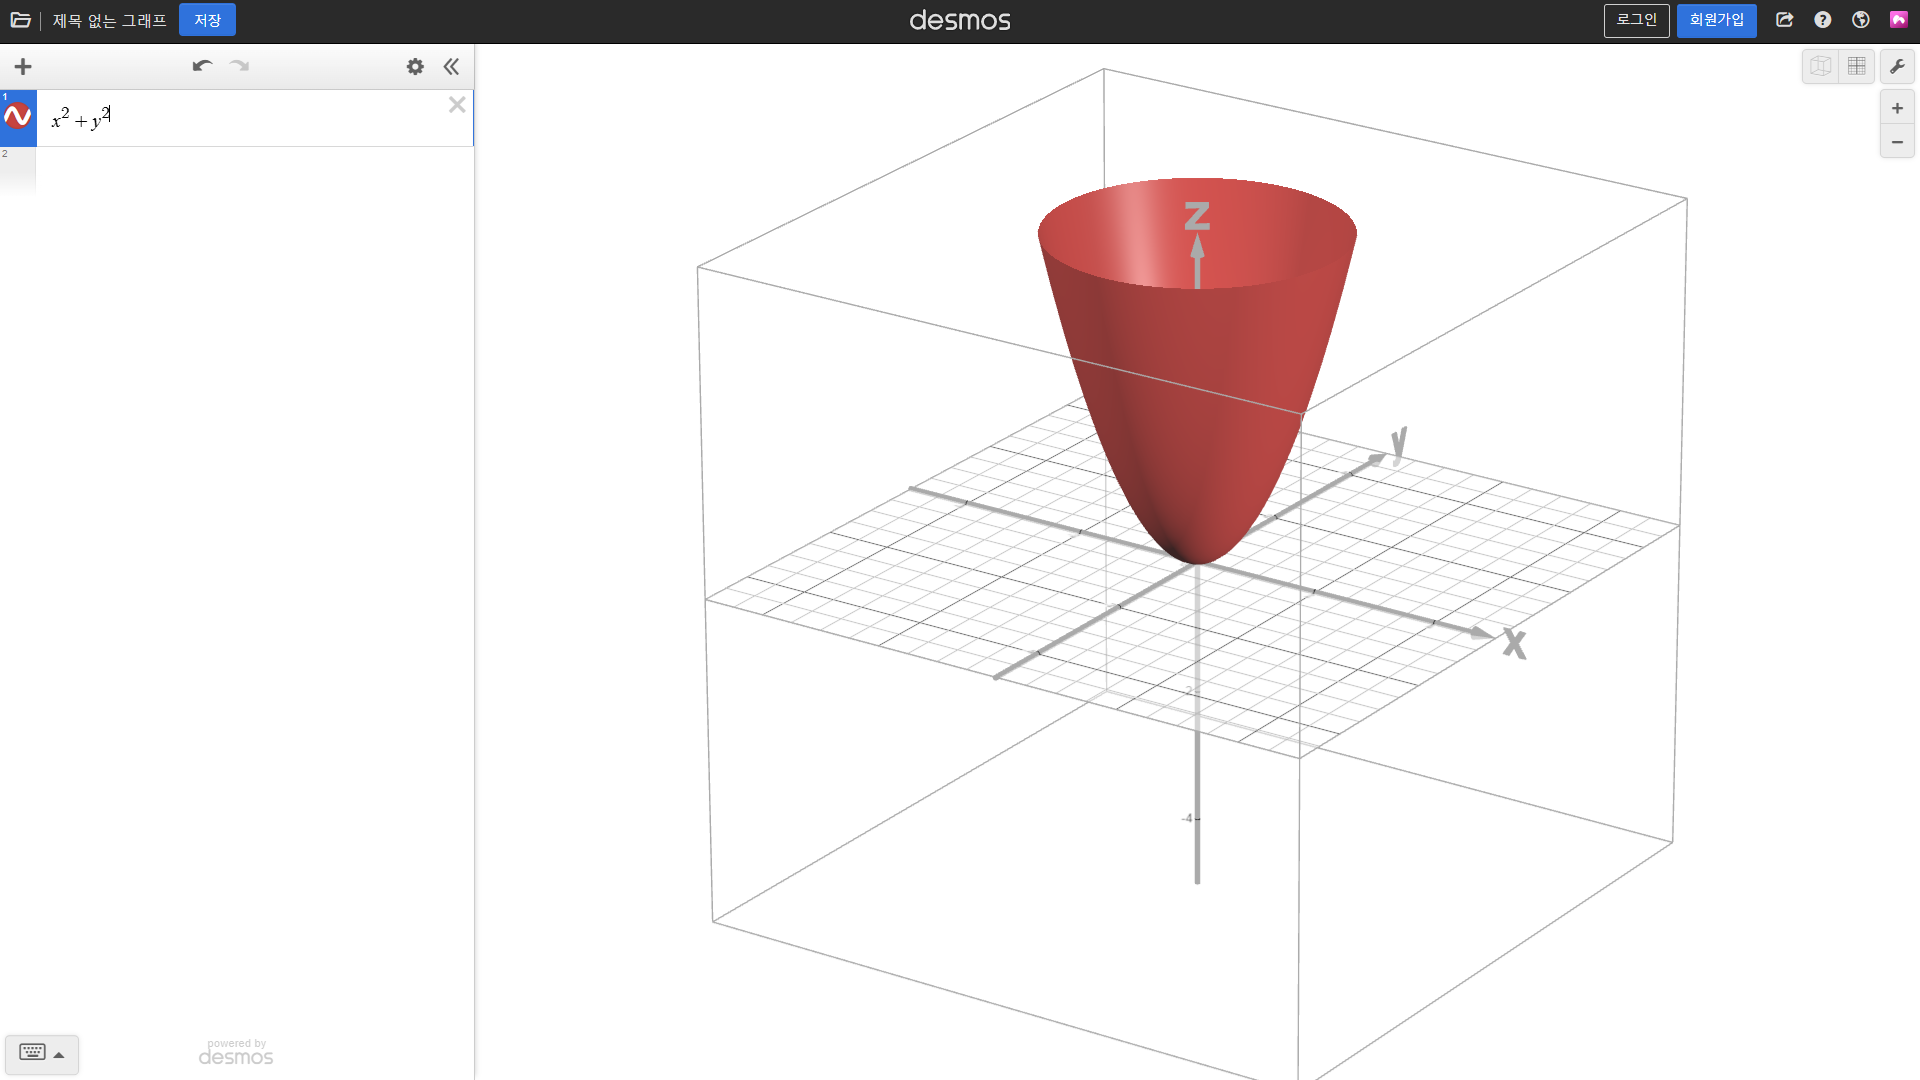This screenshot has width=1920, height=1080.
Task: Expand the add item plus menu
Action: pyautogui.click(x=23, y=67)
